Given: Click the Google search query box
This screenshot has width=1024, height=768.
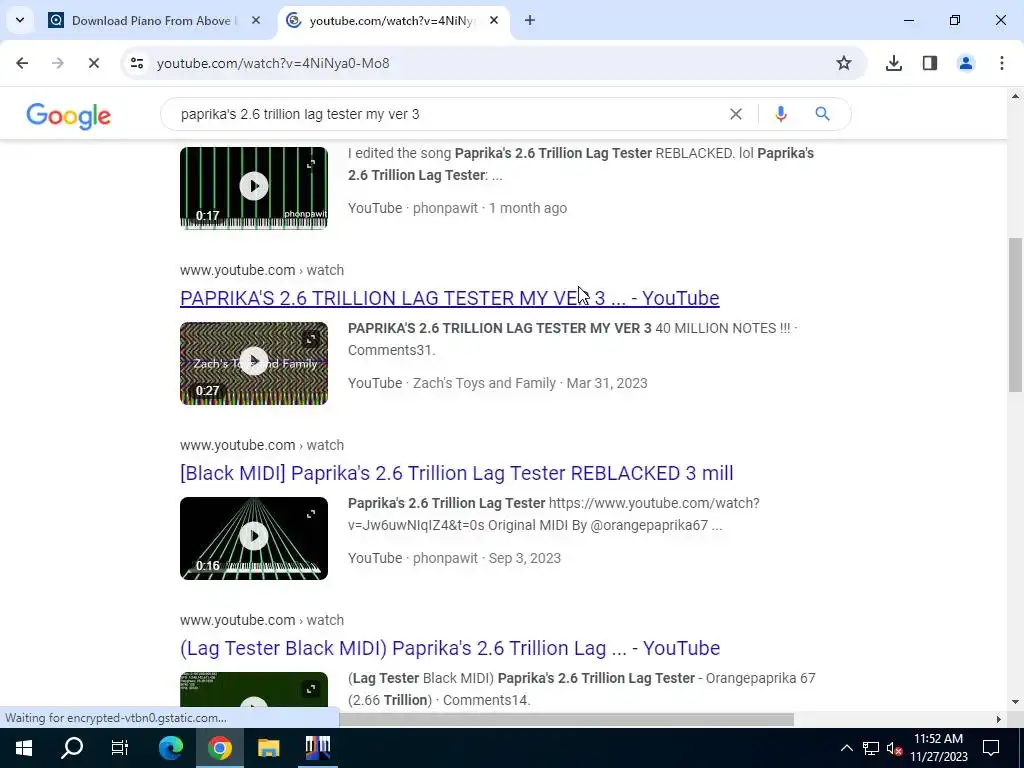Looking at the screenshot, I should (451, 114).
